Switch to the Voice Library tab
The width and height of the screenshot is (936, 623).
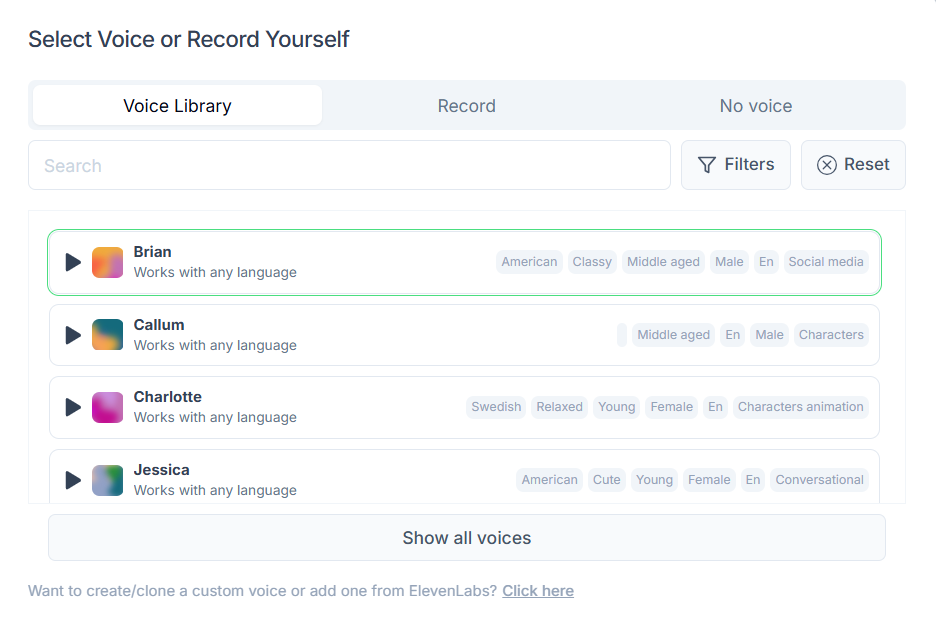click(x=177, y=106)
